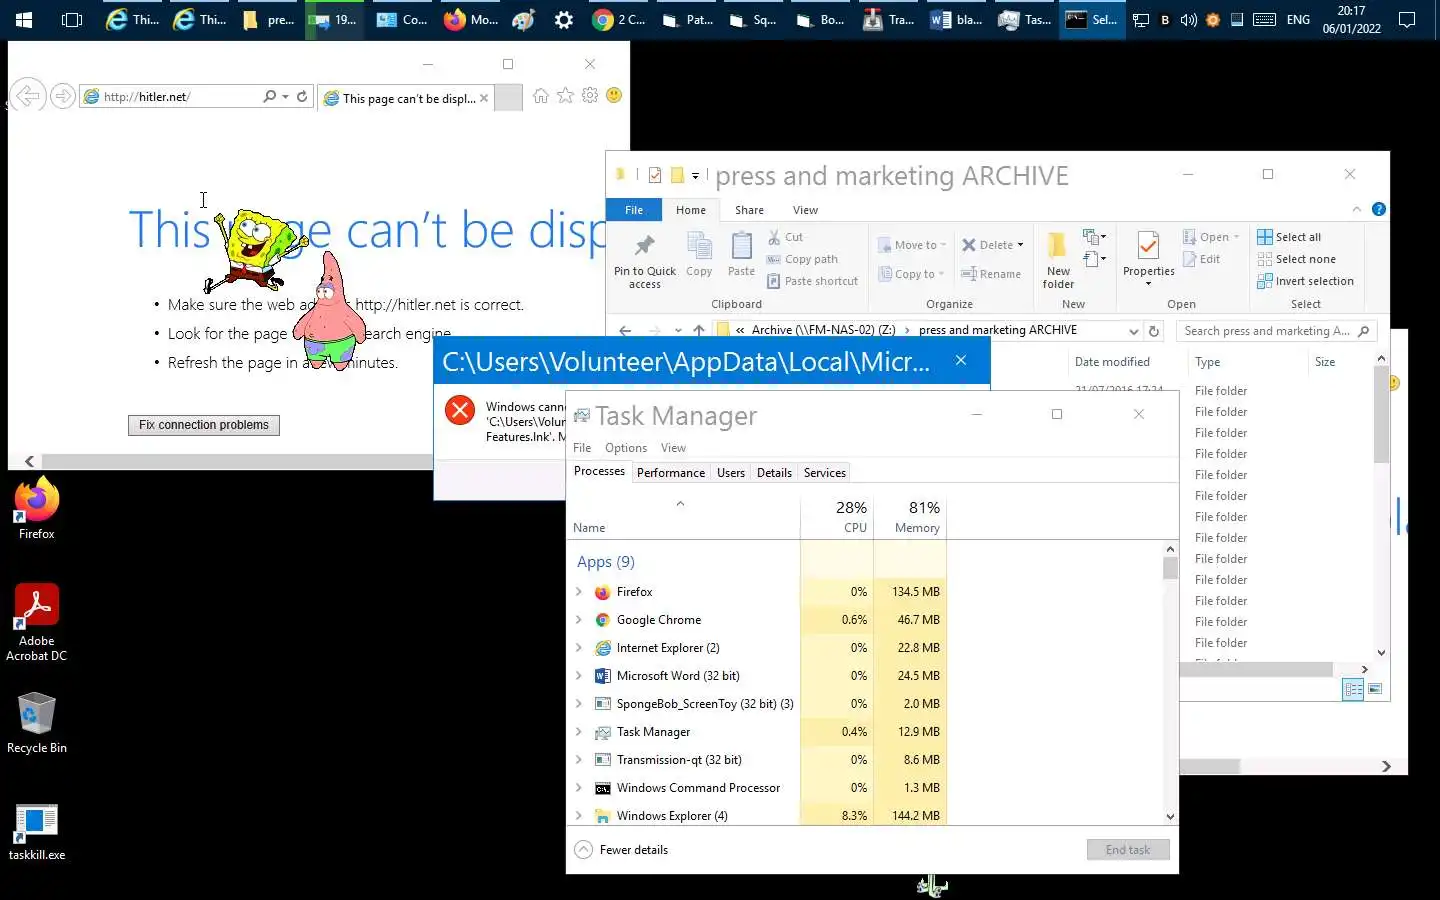This screenshot has height=900, width=1440.
Task: Expand the Internet Explorer (2) process row
Action: pos(579,648)
